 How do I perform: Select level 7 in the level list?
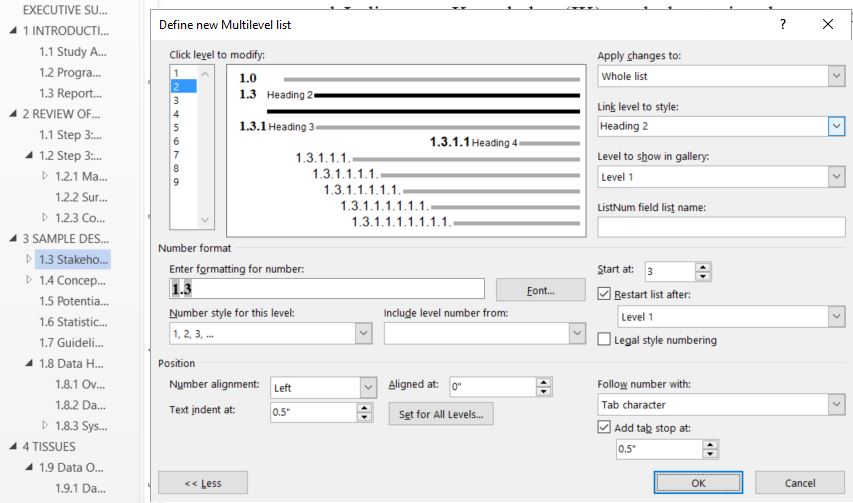183,154
